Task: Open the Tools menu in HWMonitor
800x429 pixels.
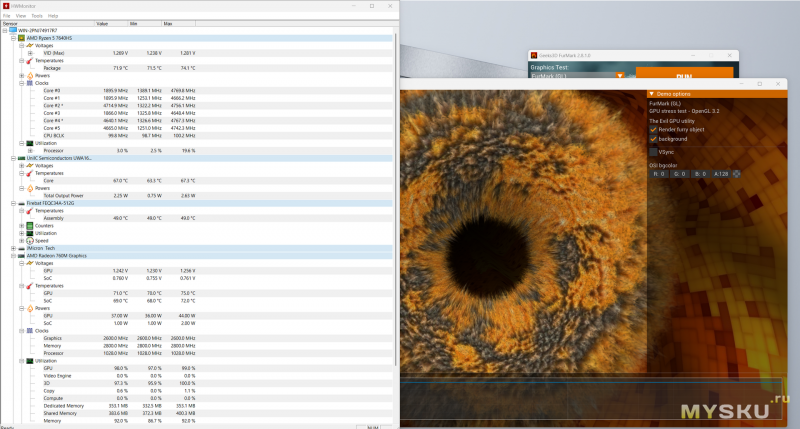Action: [36, 16]
